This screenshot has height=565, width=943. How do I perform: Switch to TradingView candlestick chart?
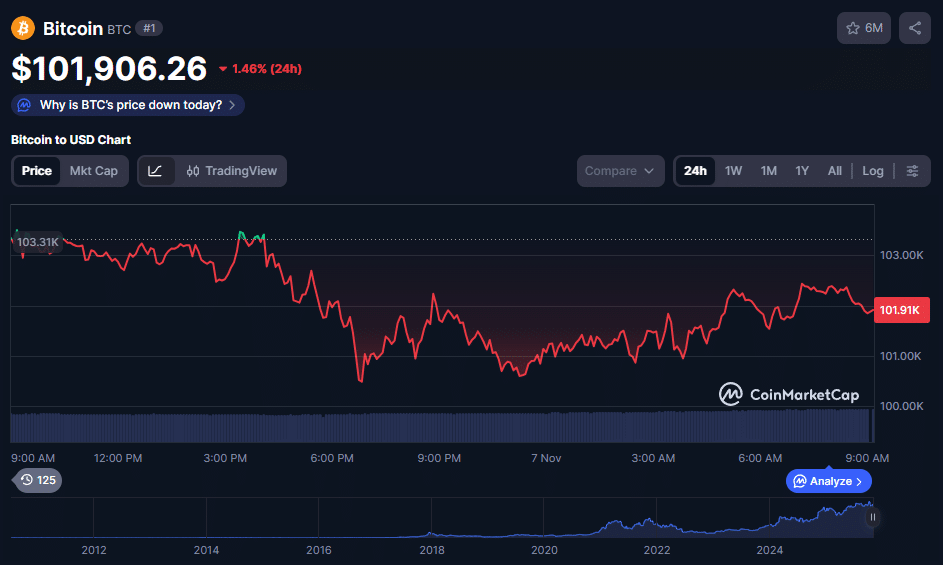[232, 171]
